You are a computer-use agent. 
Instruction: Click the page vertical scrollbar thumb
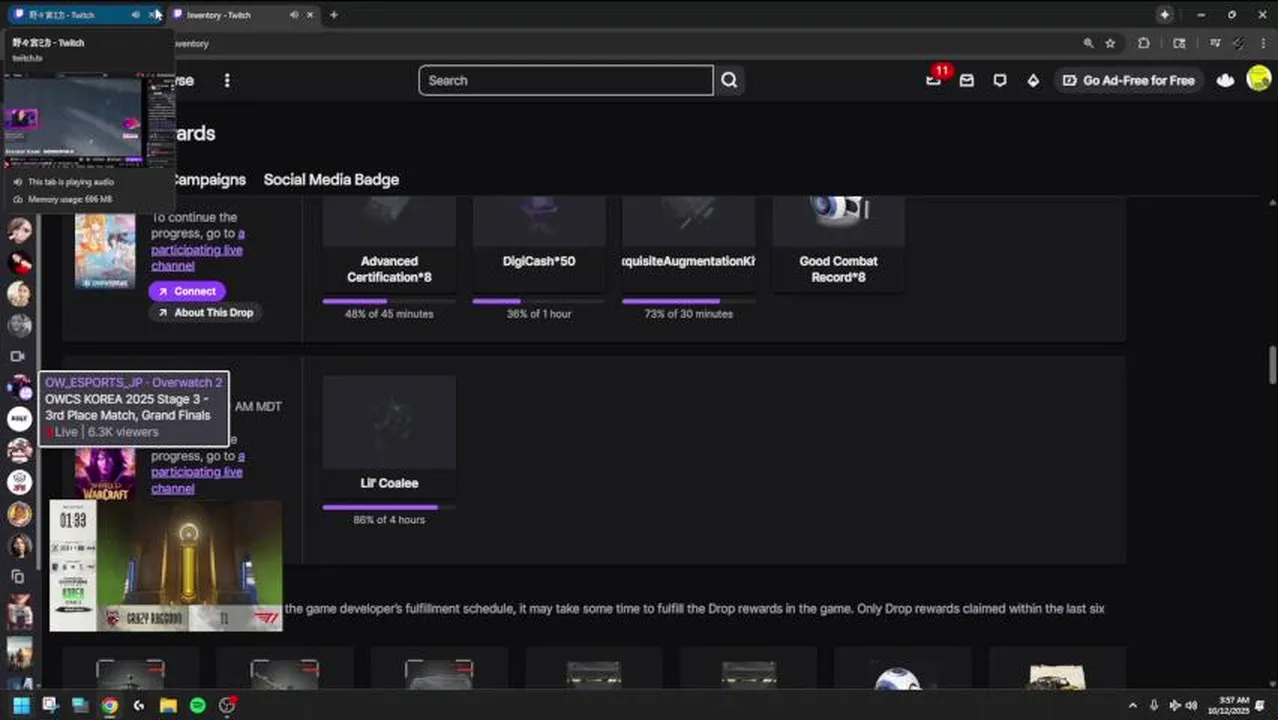1272,364
